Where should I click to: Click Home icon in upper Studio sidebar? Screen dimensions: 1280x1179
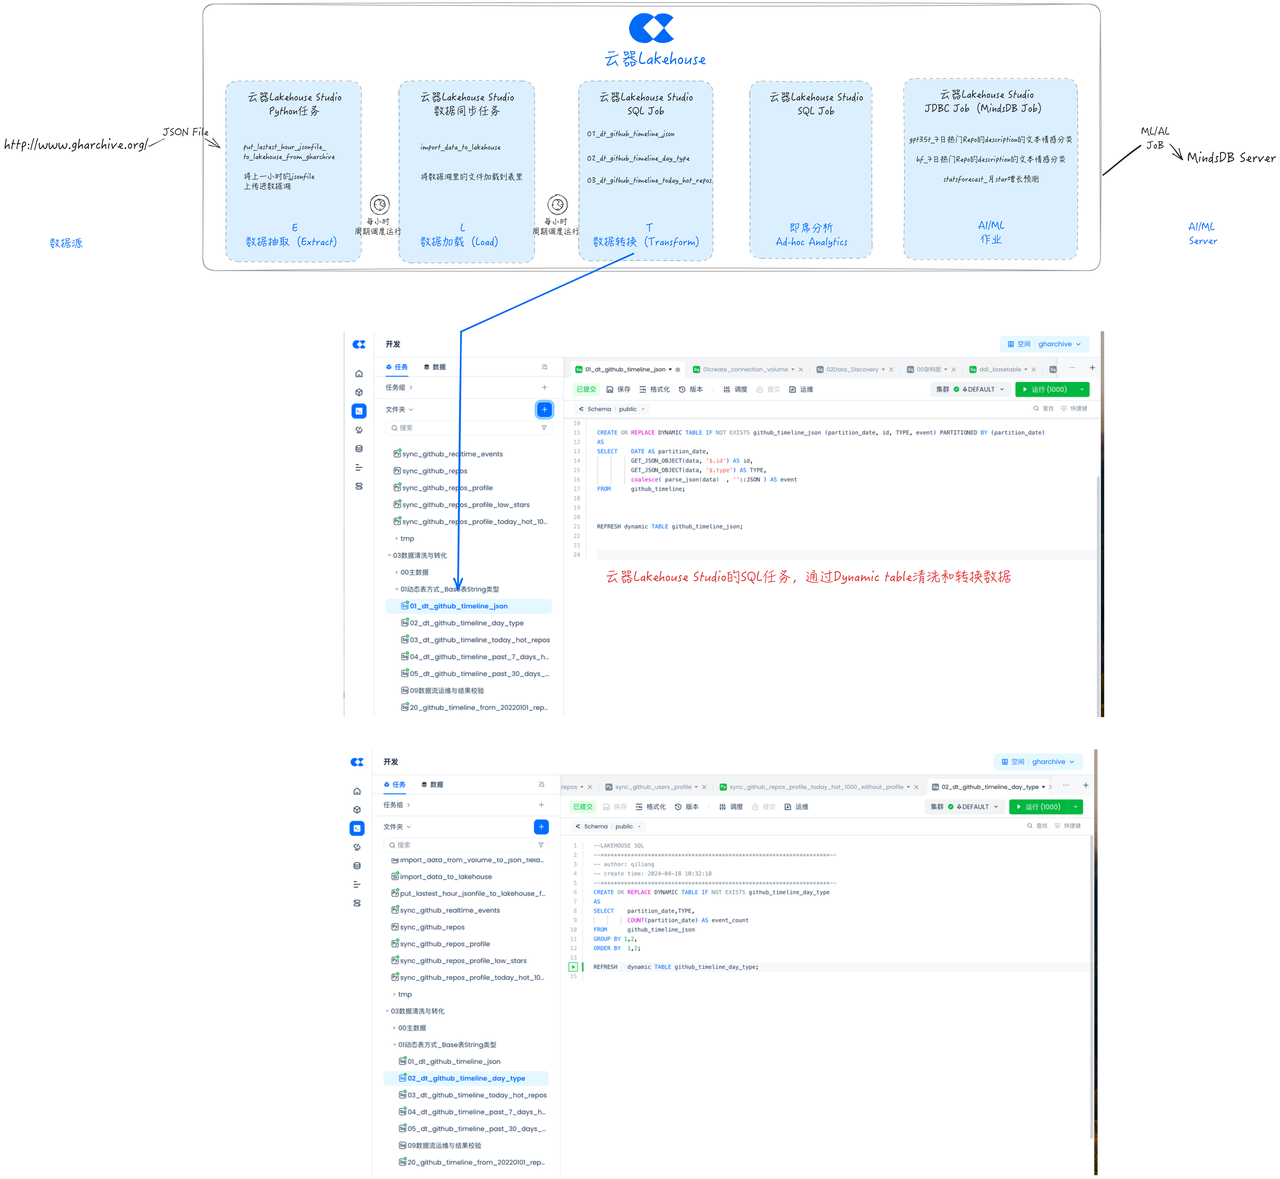pyautogui.click(x=359, y=374)
